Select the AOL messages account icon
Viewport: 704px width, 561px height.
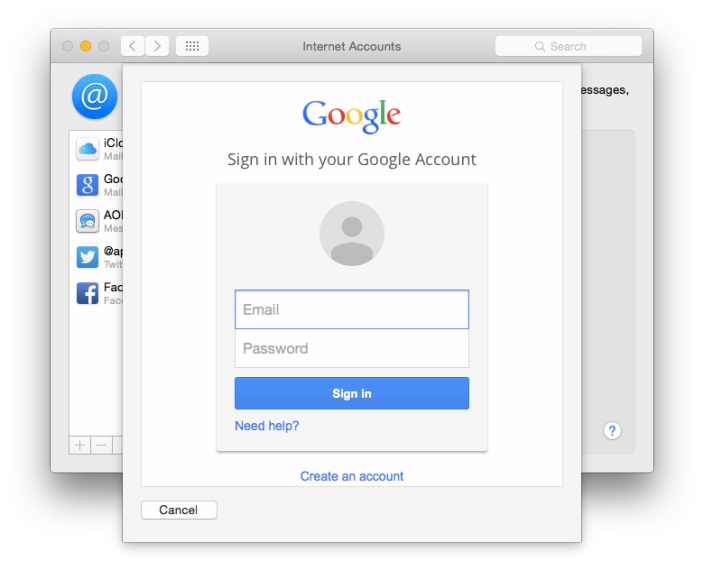(x=88, y=221)
